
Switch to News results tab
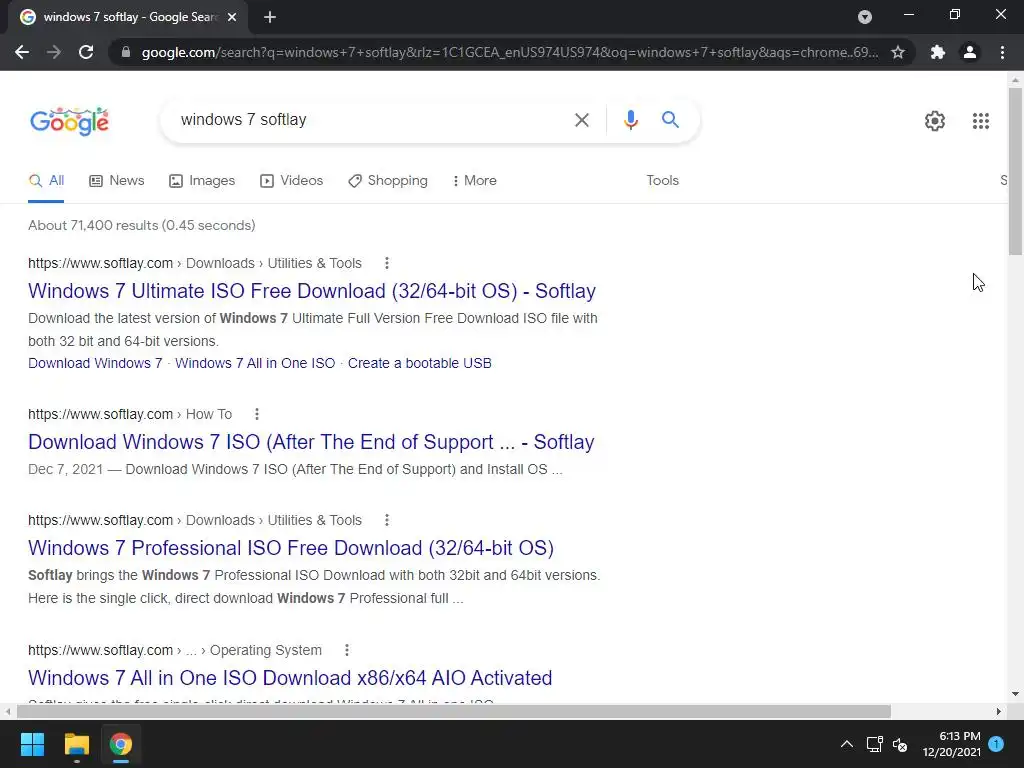click(116, 181)
